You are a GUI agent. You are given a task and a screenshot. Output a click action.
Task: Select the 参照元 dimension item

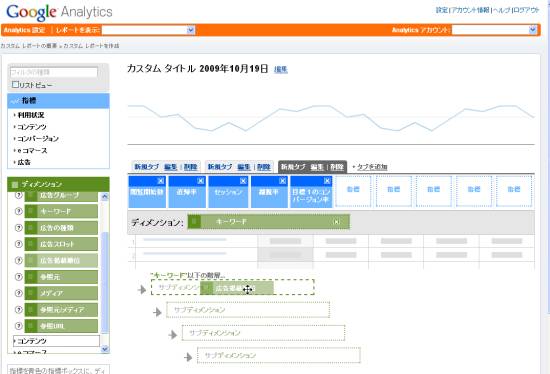click(61, 277)
